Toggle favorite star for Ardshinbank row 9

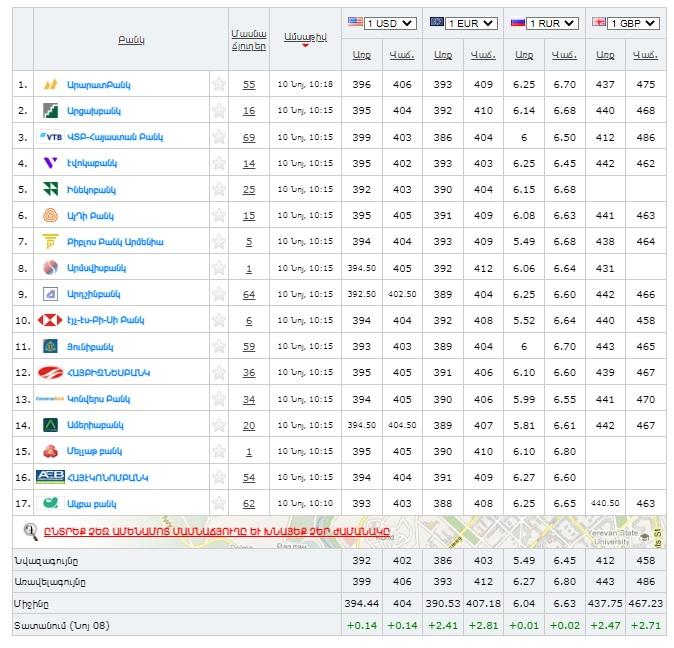(218, 294)
